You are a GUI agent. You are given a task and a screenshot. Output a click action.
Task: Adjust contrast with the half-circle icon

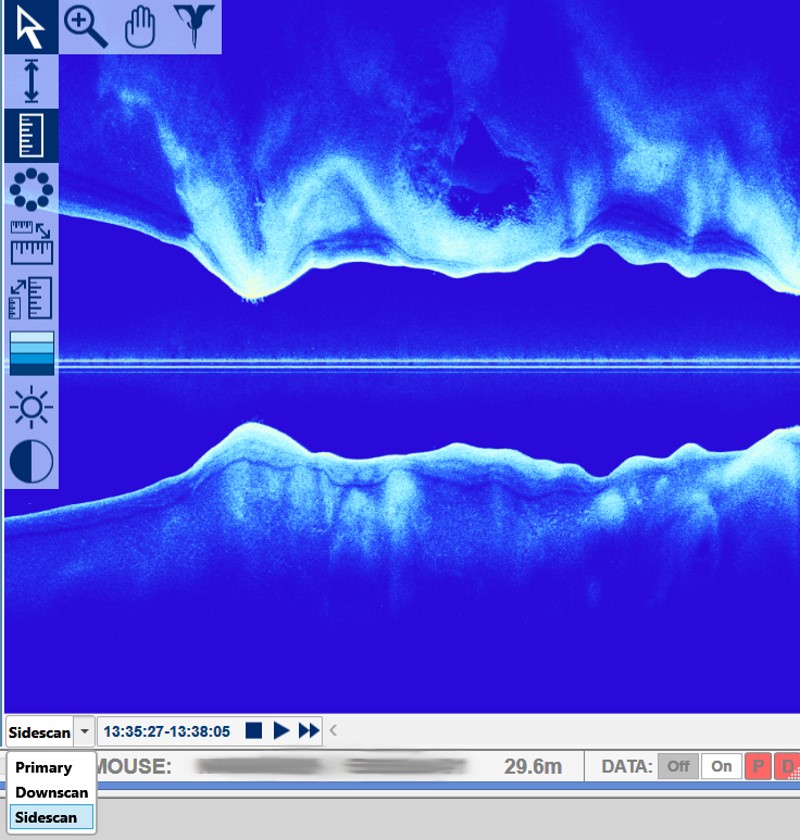tap(30, 462)
